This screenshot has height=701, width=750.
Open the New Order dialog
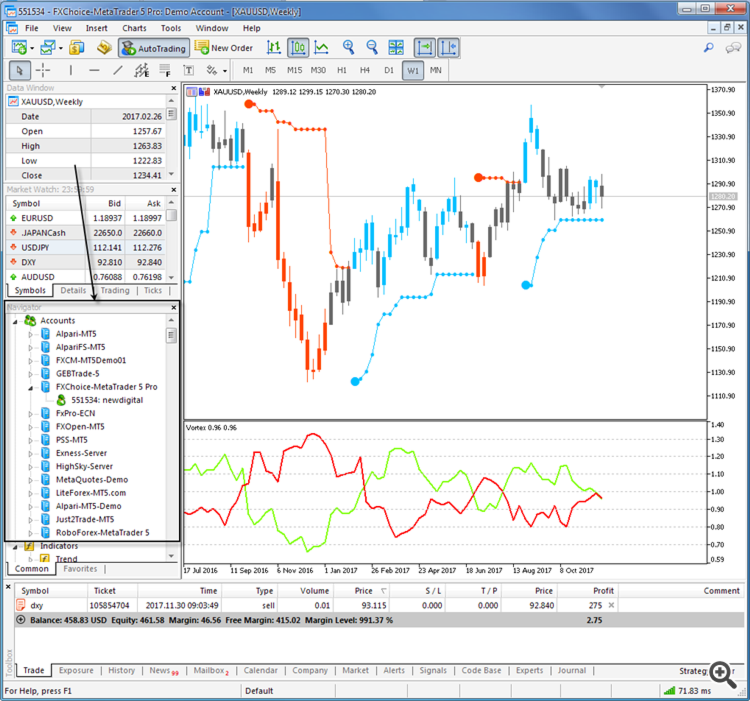tap(224, 48)
